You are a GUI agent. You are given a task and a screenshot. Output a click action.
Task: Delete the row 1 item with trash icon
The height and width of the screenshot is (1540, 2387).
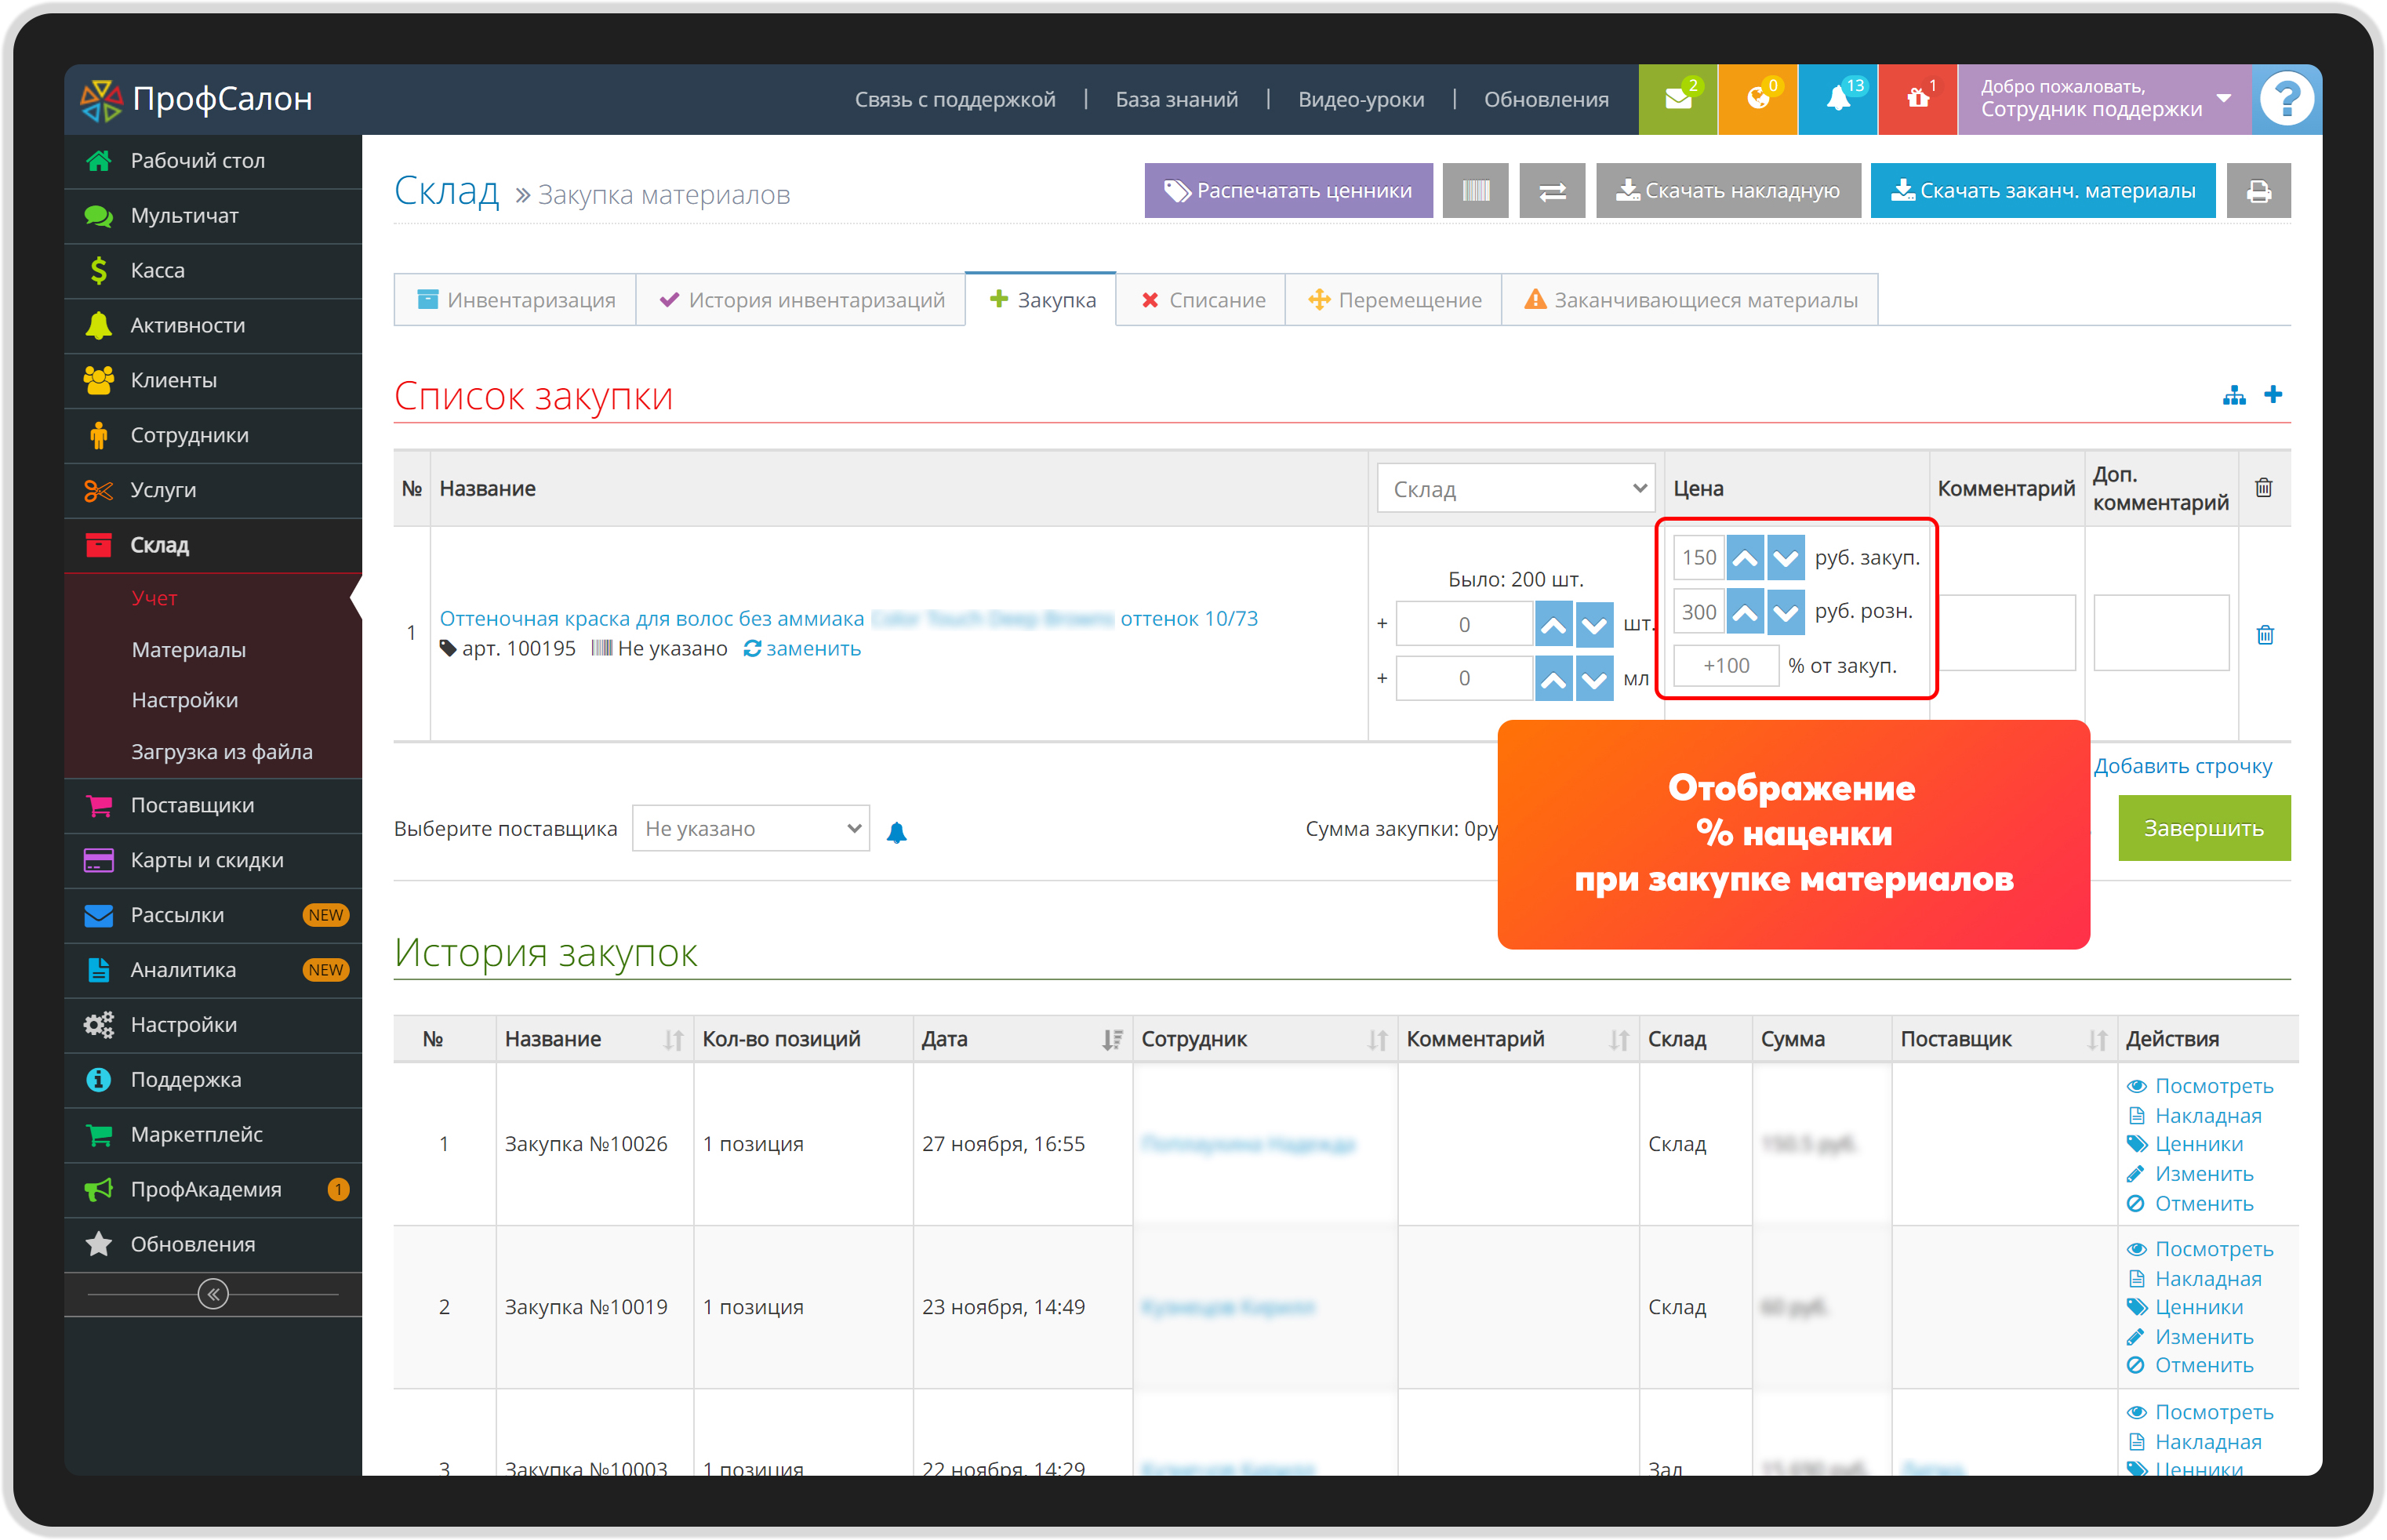[2265, 634]
